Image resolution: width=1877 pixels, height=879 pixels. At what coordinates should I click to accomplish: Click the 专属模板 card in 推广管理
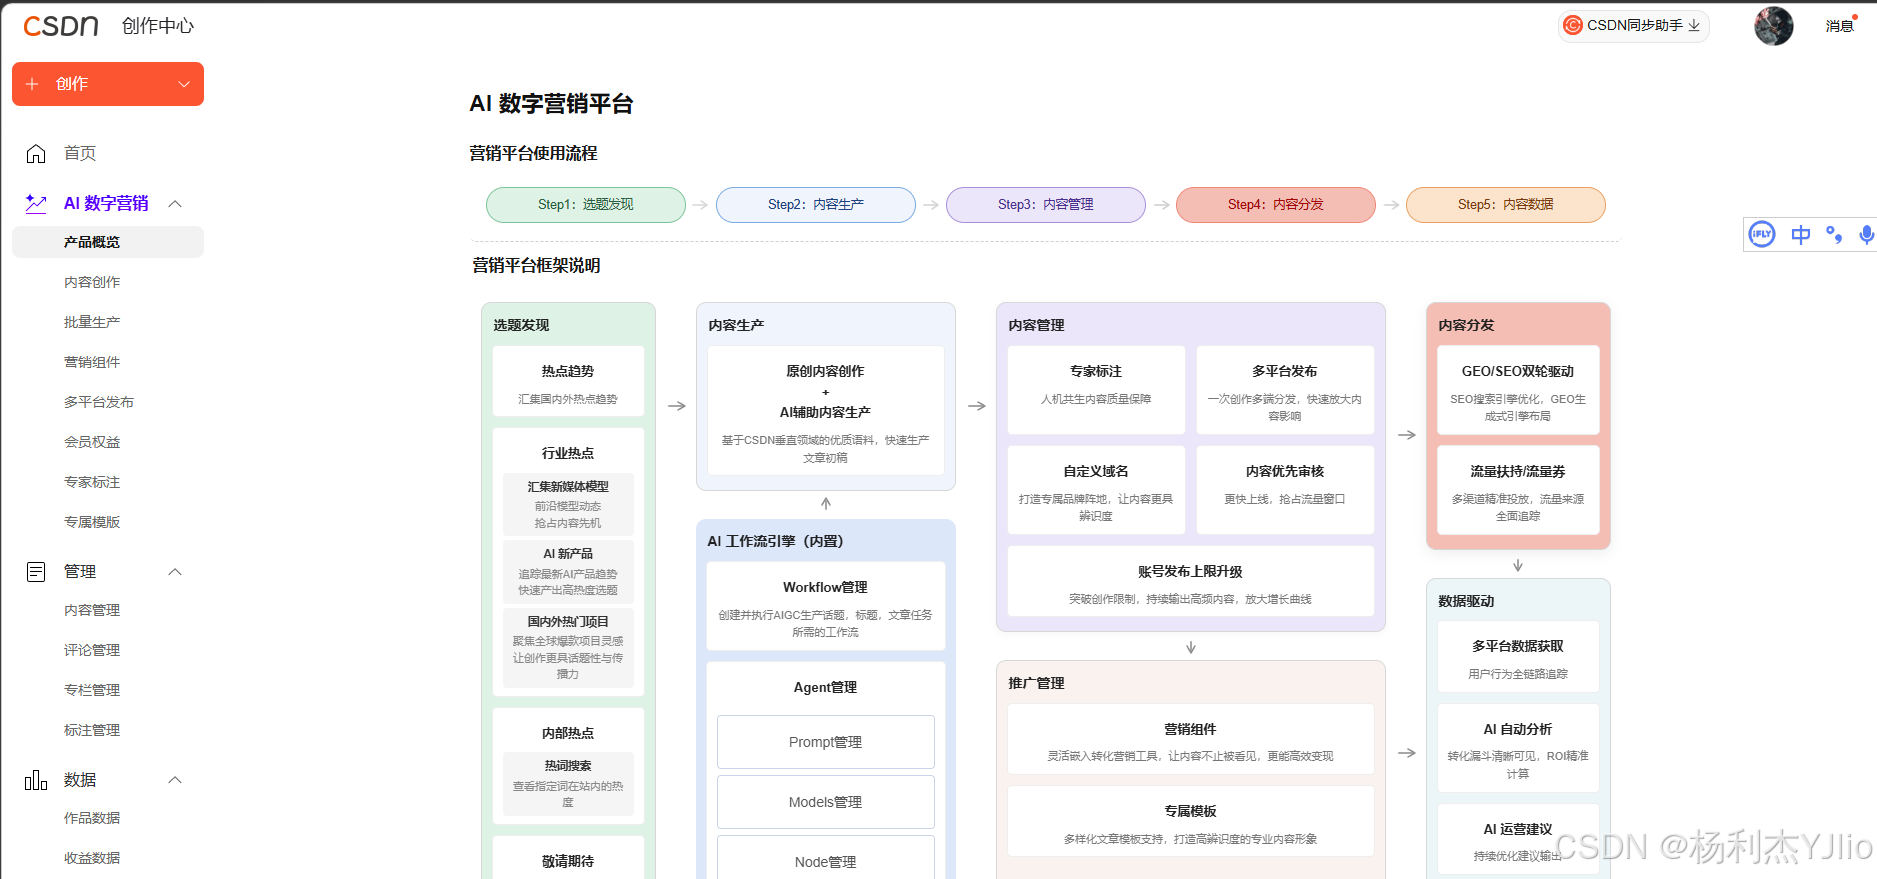pos(1191,821)
